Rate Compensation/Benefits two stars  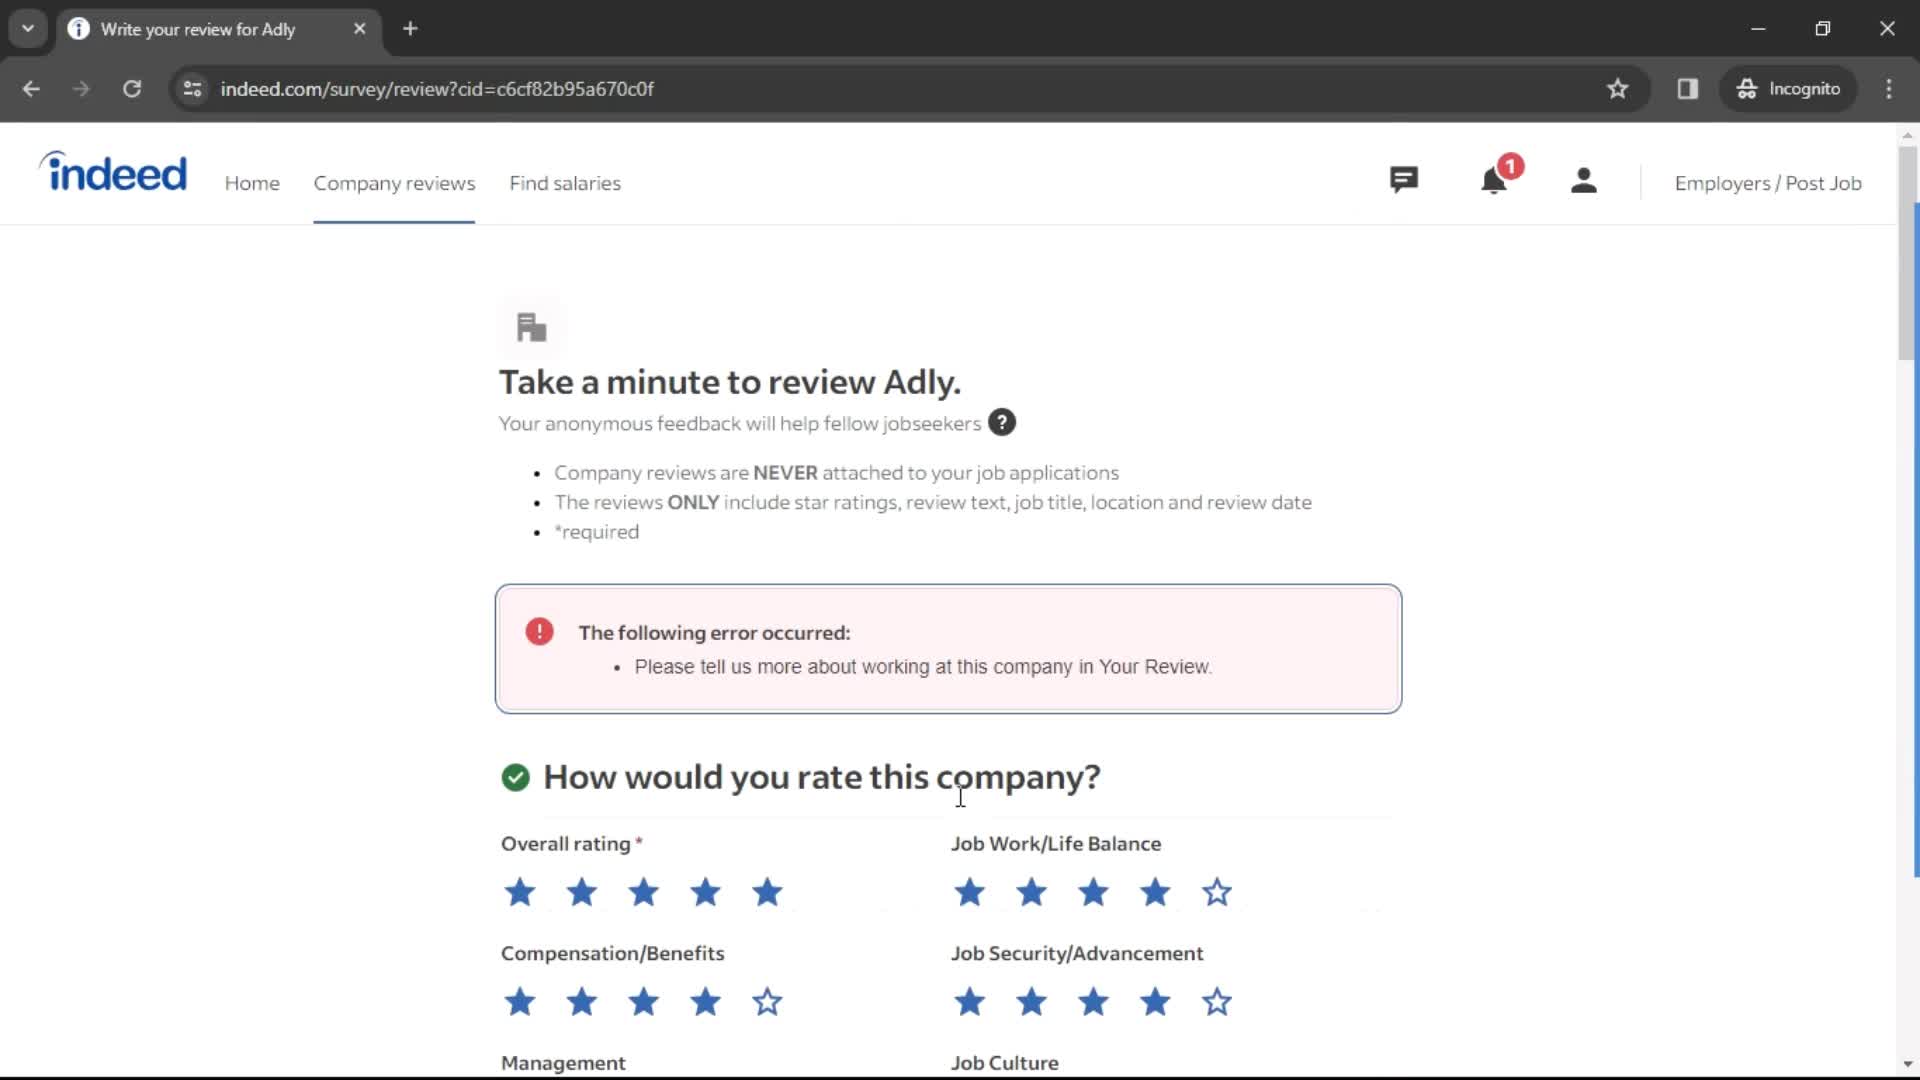(582, 1002)
